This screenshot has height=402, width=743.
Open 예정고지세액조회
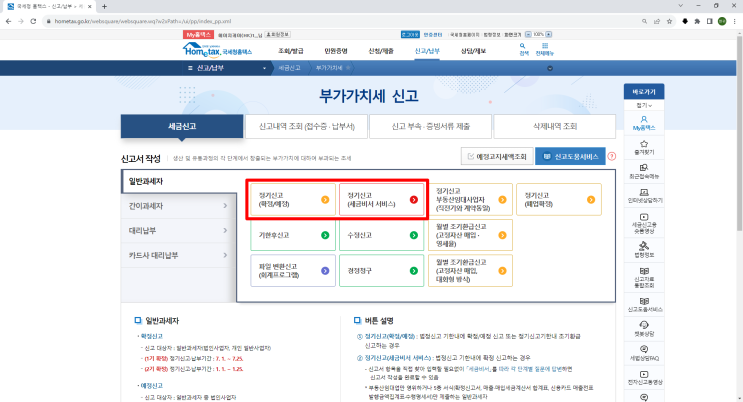pos(497,156)
